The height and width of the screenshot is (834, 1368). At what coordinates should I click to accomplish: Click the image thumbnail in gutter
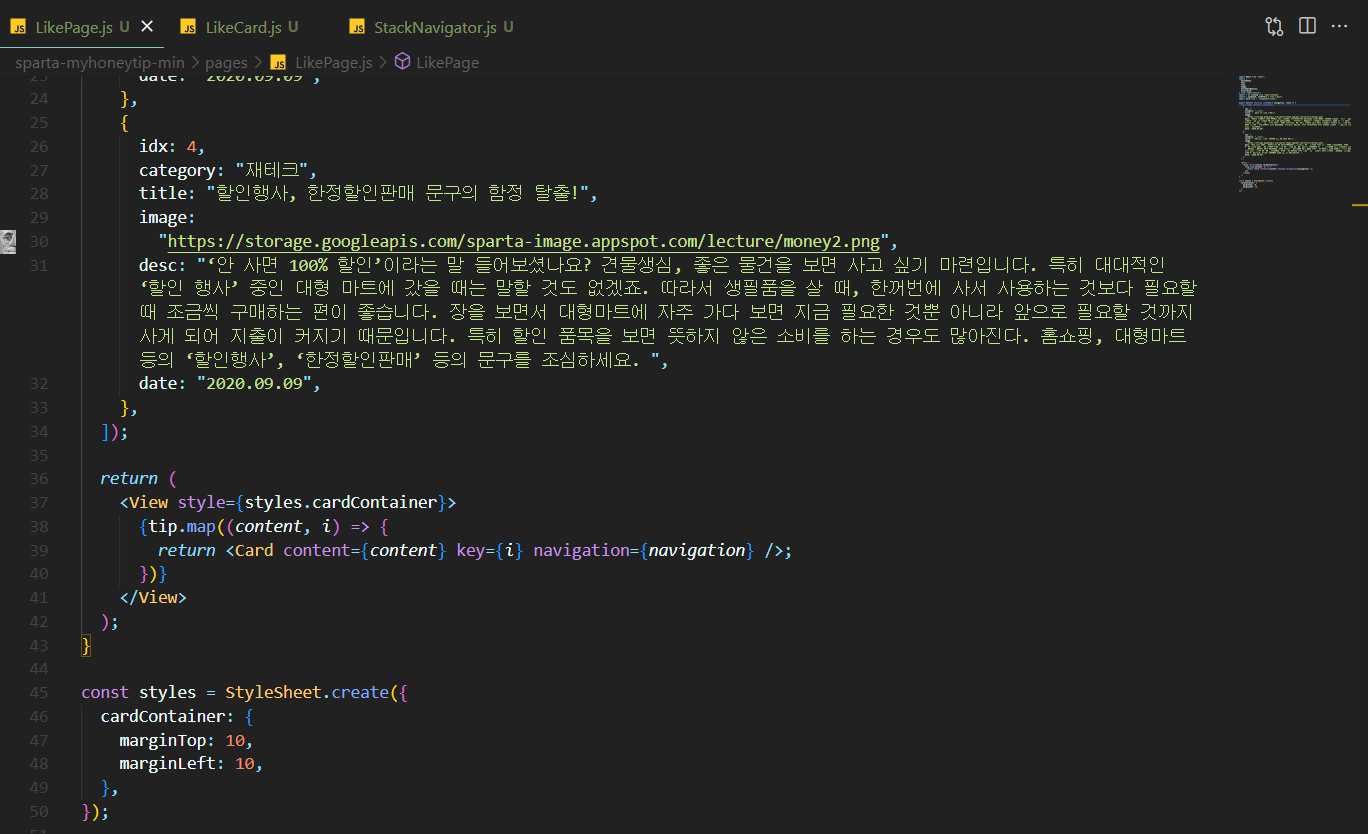pyautogui.click(x=8, y=241)
